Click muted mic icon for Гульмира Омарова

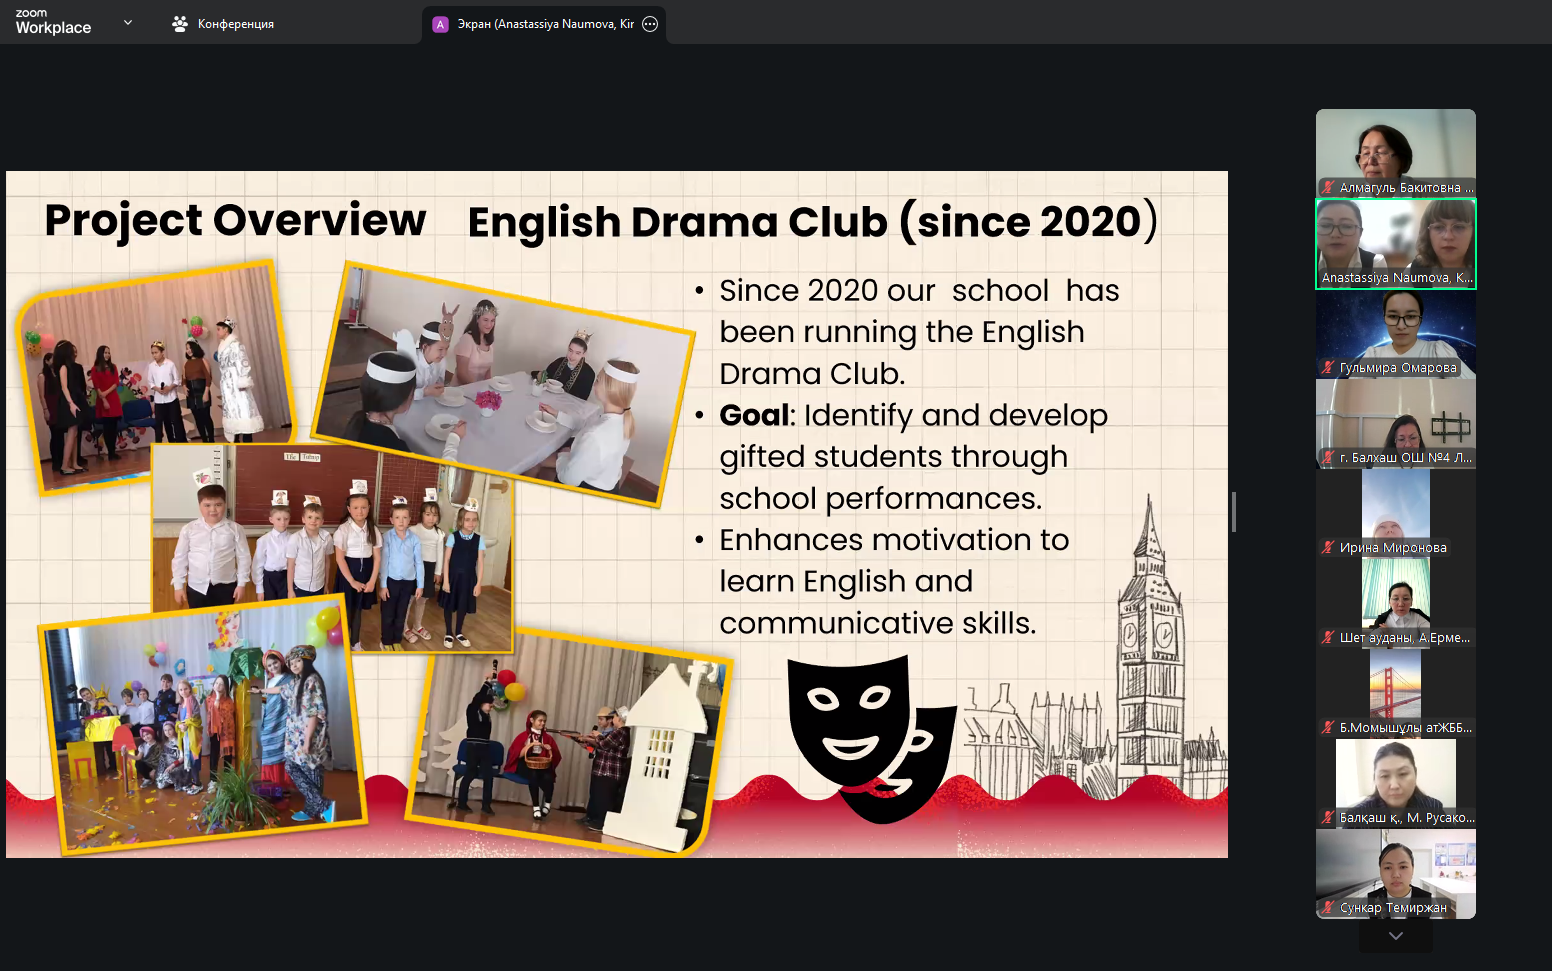[1328, 368]
